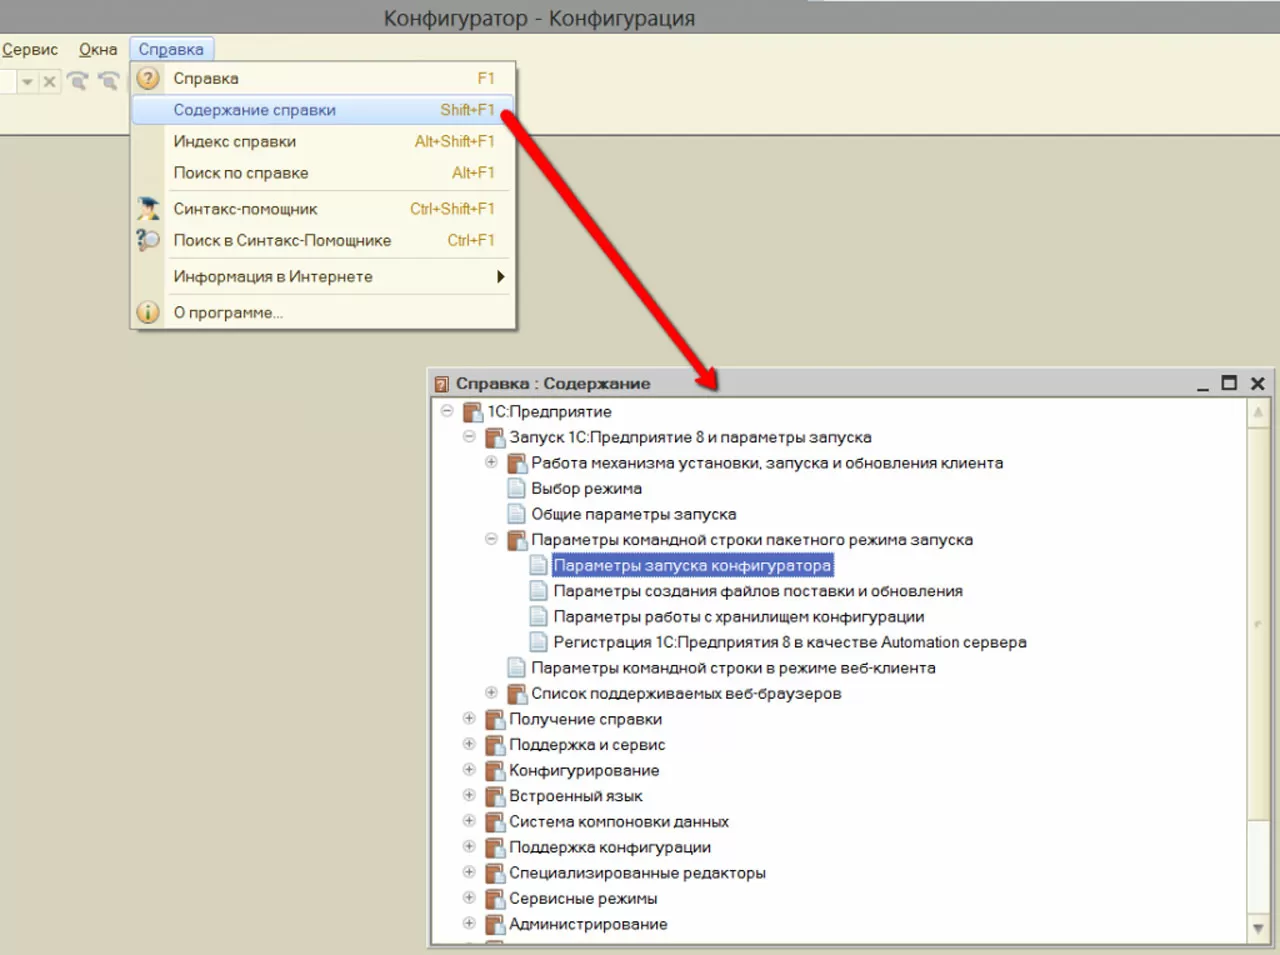The image size is (1280, 955).
Task: Collapse the 1С:Предприятие root node
Action: click(447, 411)
